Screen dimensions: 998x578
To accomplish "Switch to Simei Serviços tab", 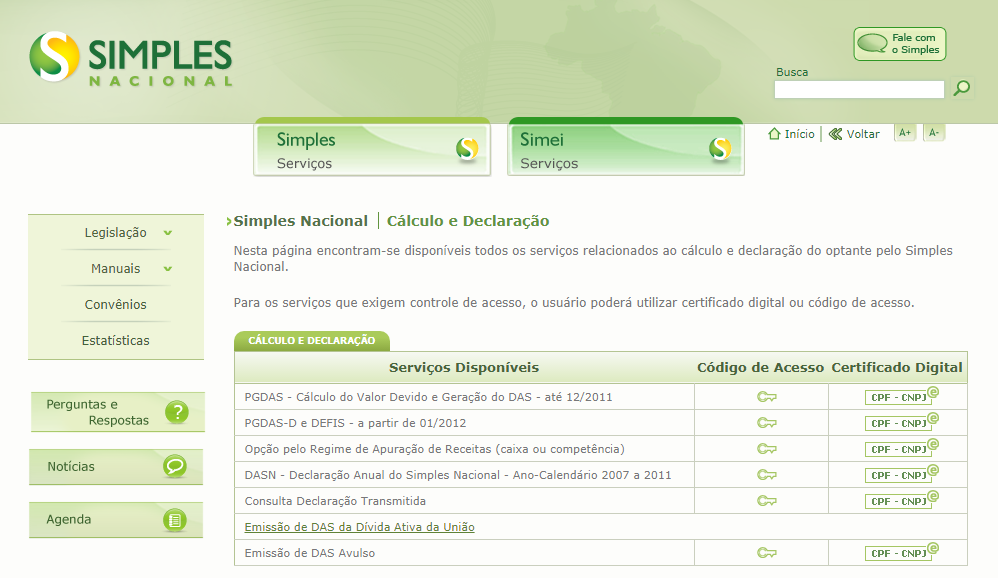I will coord(625,146).
